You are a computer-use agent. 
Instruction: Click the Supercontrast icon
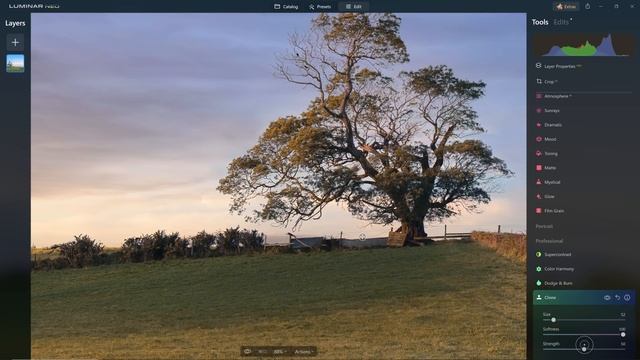[x=539, y=254]
